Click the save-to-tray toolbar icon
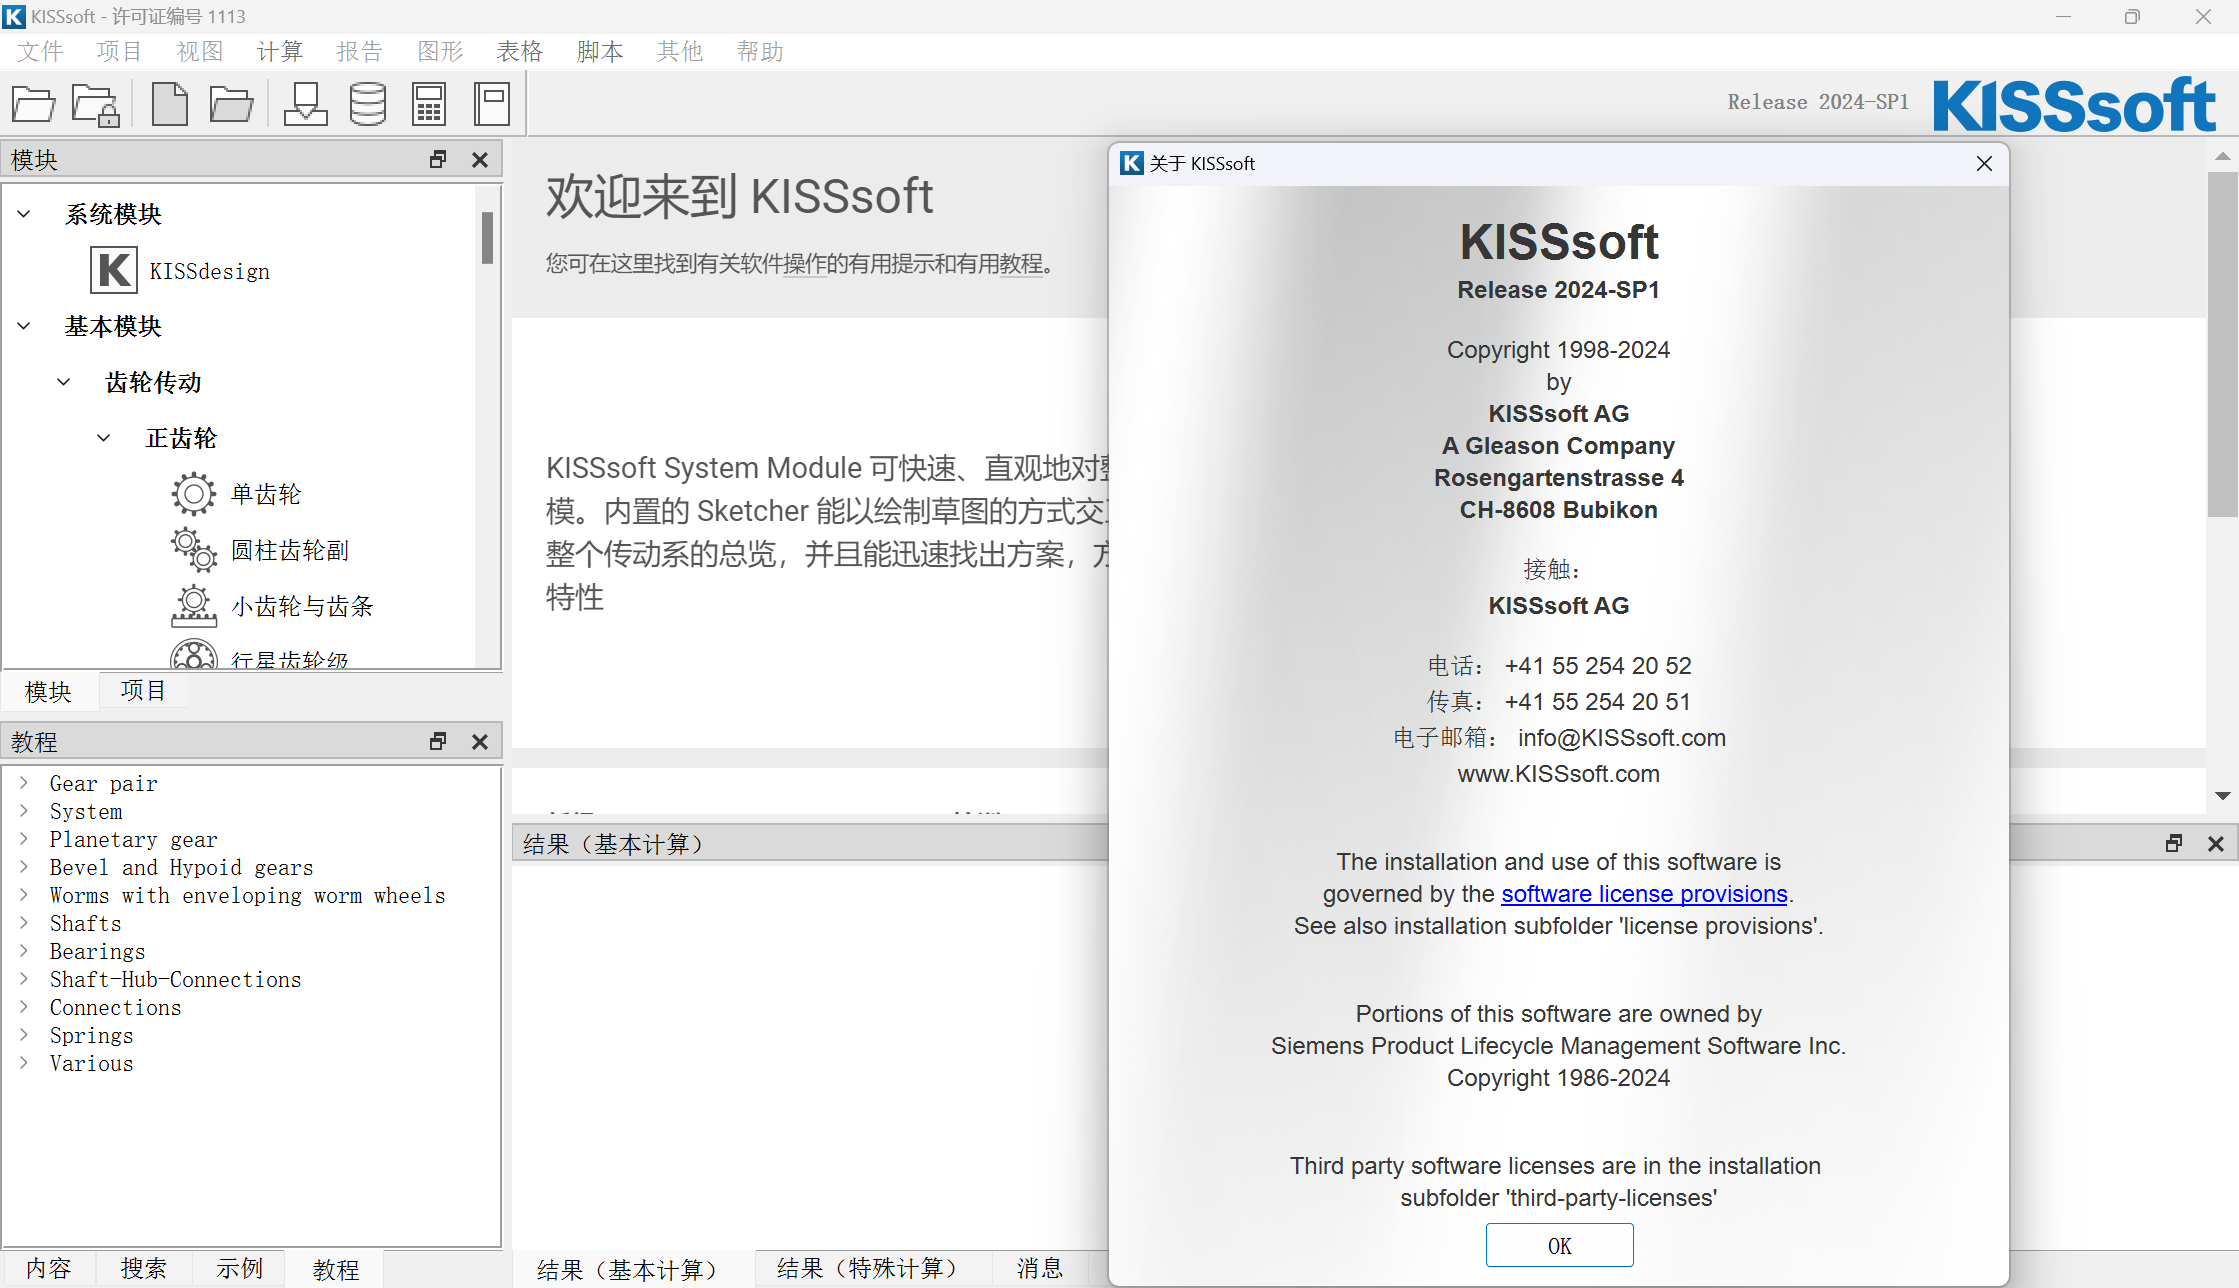This screenshot has width=2239, height=1288. [x=305, y=104]
